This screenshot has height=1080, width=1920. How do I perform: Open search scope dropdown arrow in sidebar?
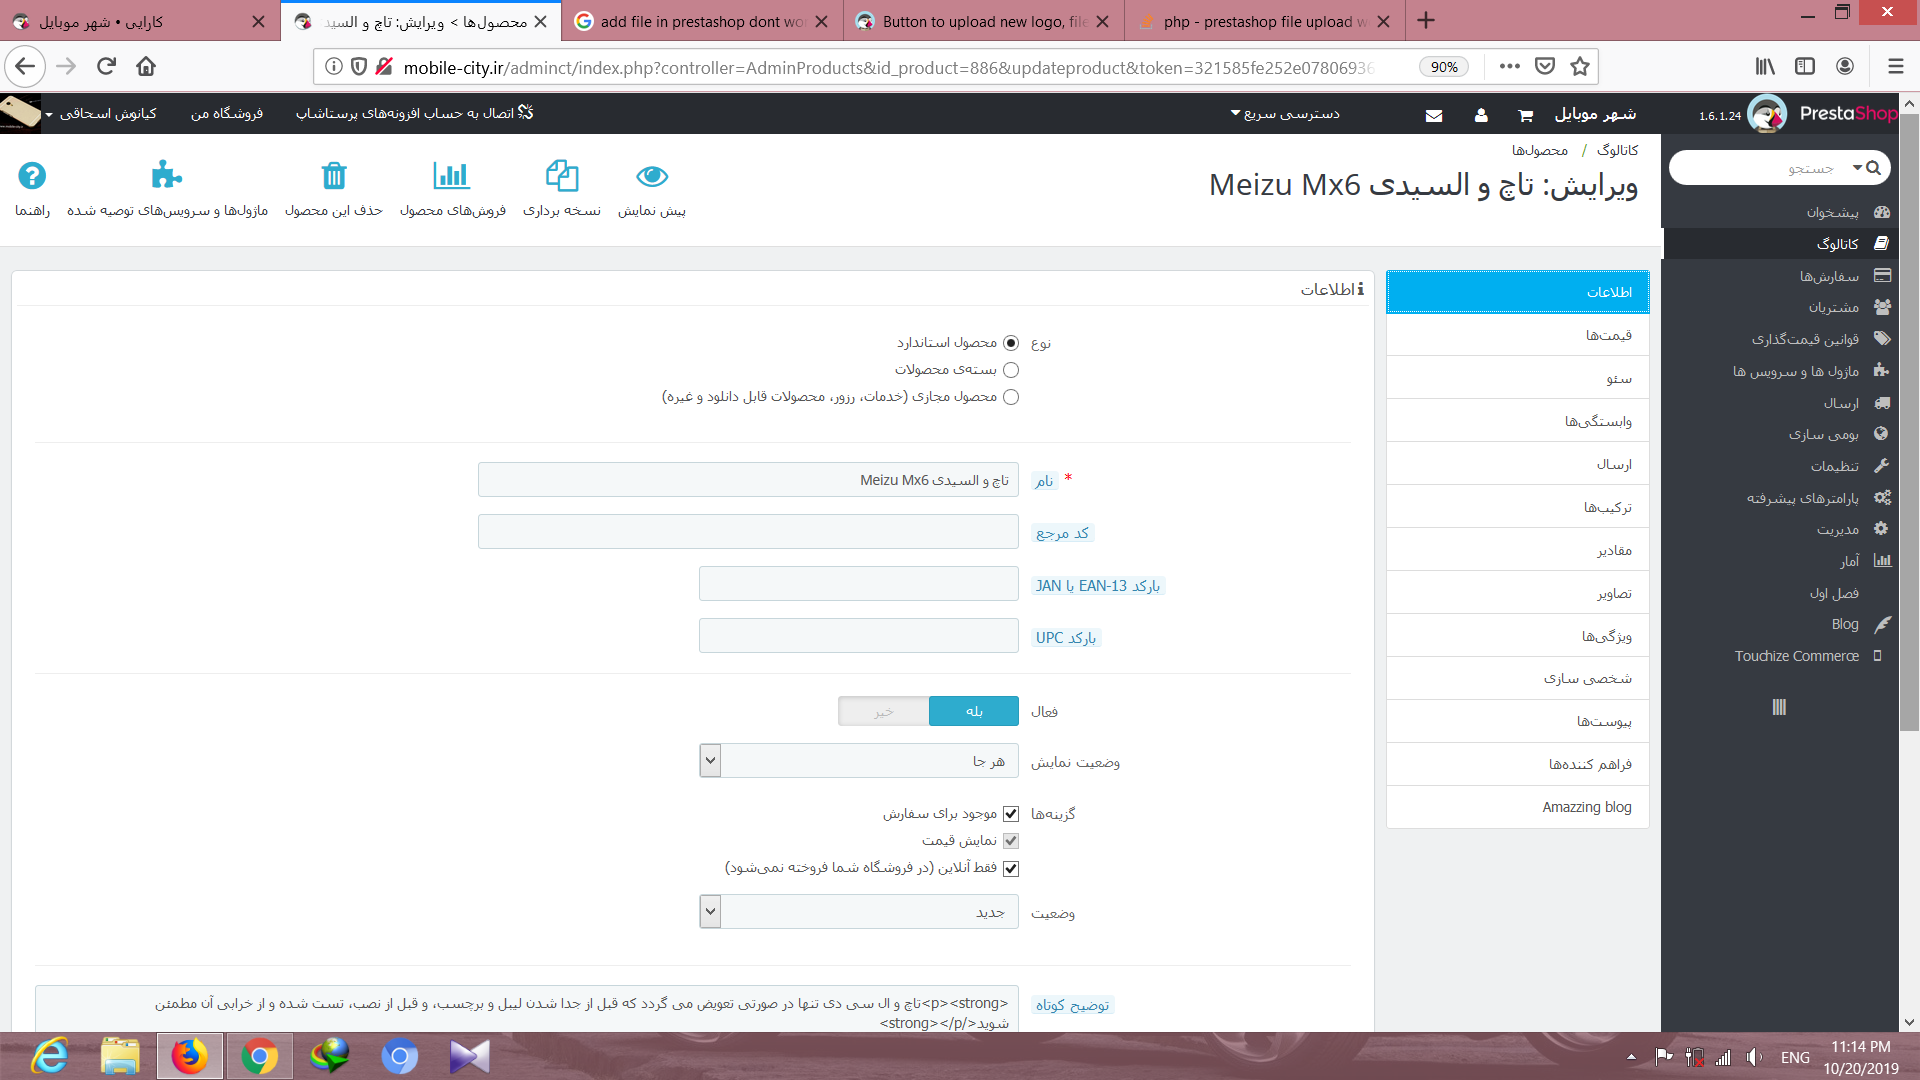pyautogui.click(x=1857, y=168)
